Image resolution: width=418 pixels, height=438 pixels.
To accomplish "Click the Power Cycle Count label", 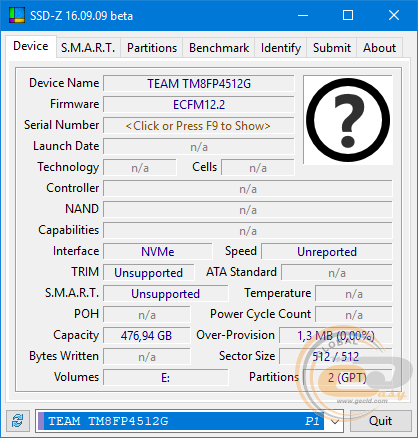I will point(260,314).
